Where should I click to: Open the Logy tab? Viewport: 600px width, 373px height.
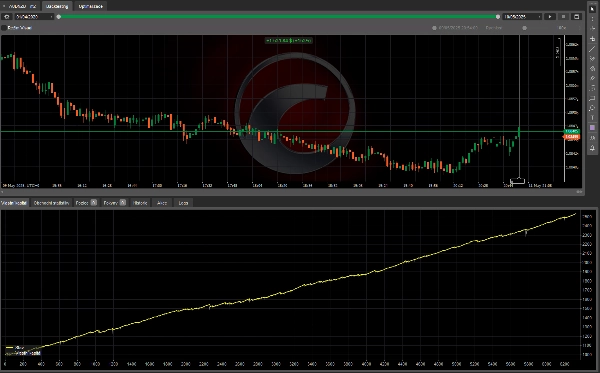[183, 203]
